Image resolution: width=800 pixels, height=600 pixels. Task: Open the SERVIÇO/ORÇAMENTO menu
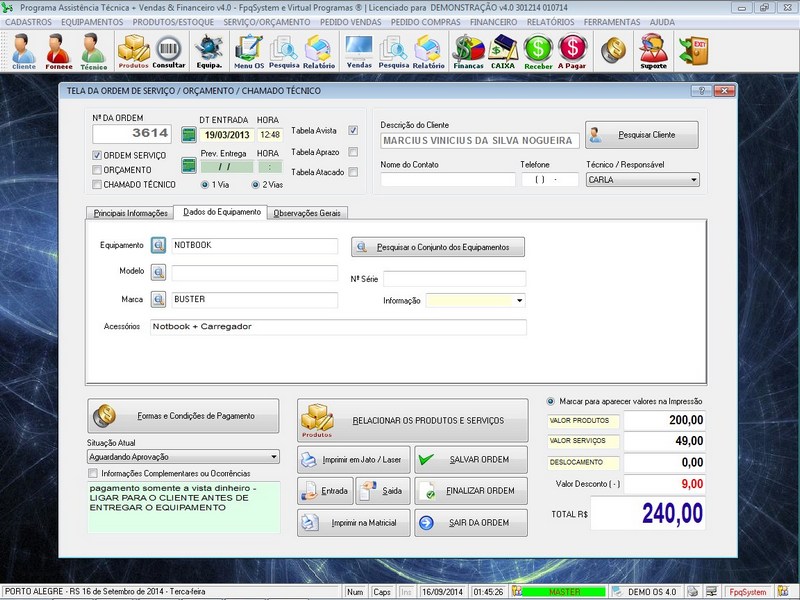267,22
